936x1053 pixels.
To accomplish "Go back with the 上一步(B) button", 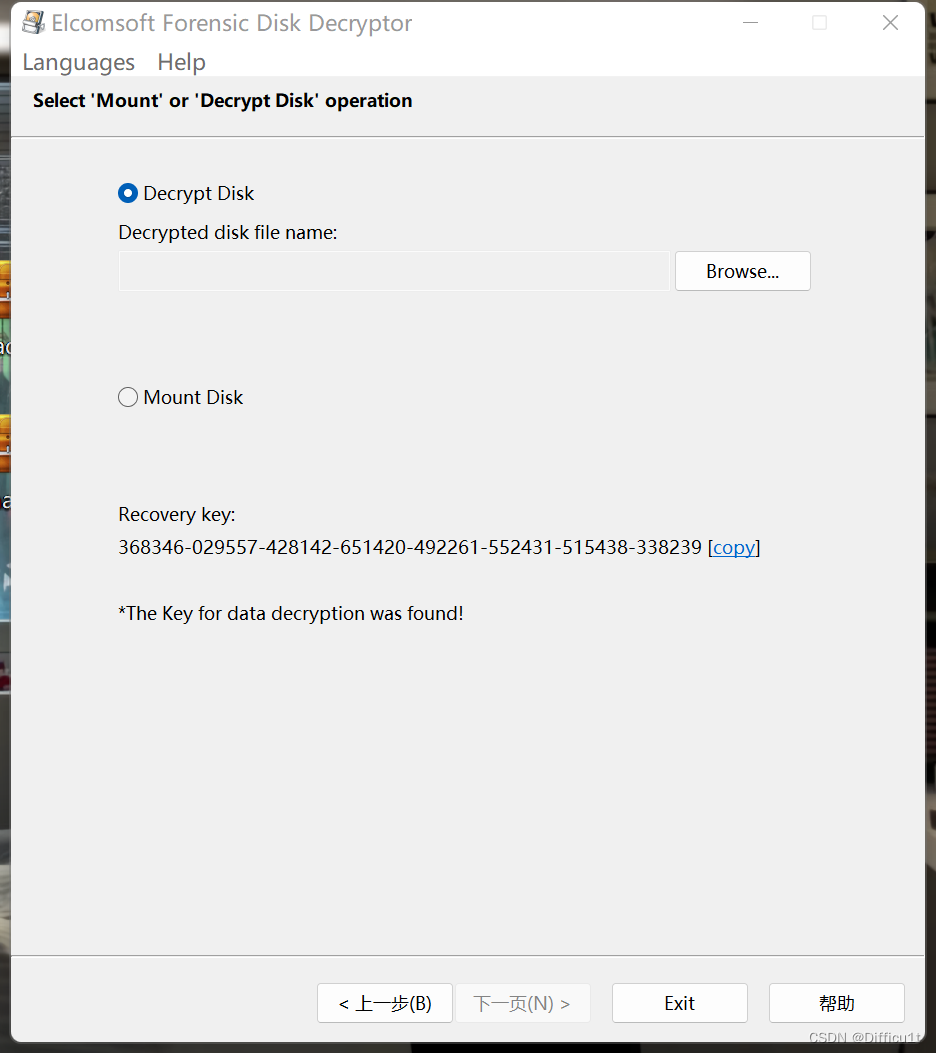I will click(385, 1003).
